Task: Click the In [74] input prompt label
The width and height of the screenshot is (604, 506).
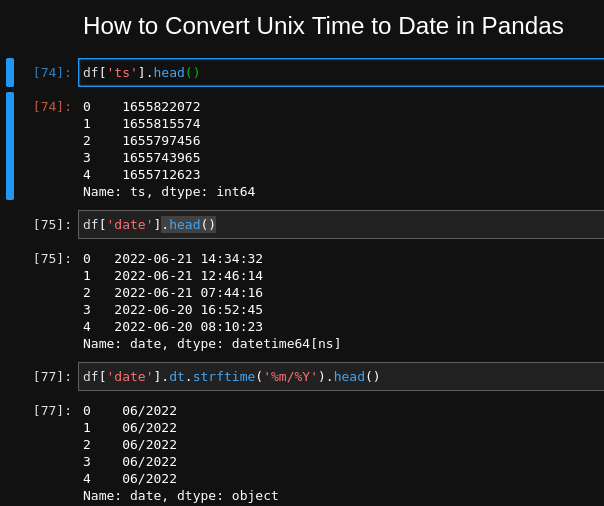Action: tap(52, 72)
